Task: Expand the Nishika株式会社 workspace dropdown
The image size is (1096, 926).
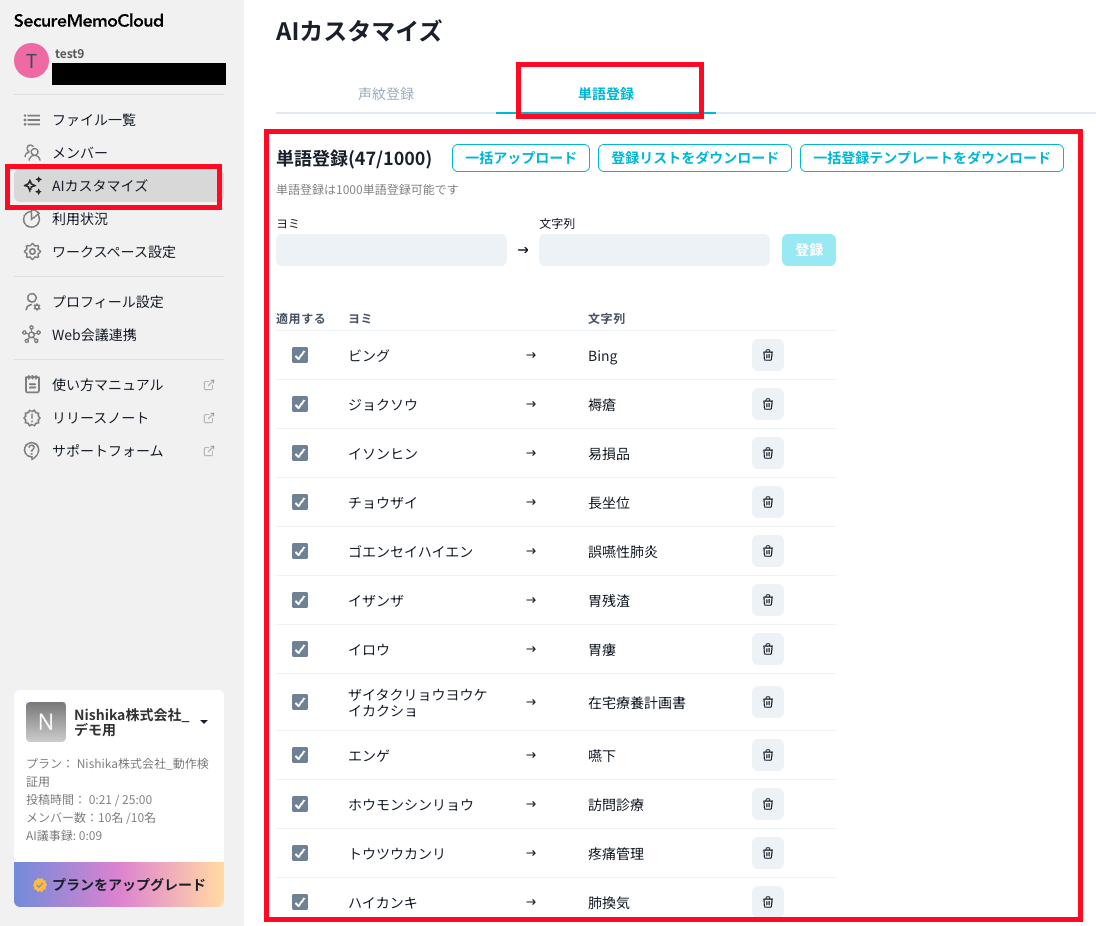Action: pyautogui.click(x=204, y=722)
